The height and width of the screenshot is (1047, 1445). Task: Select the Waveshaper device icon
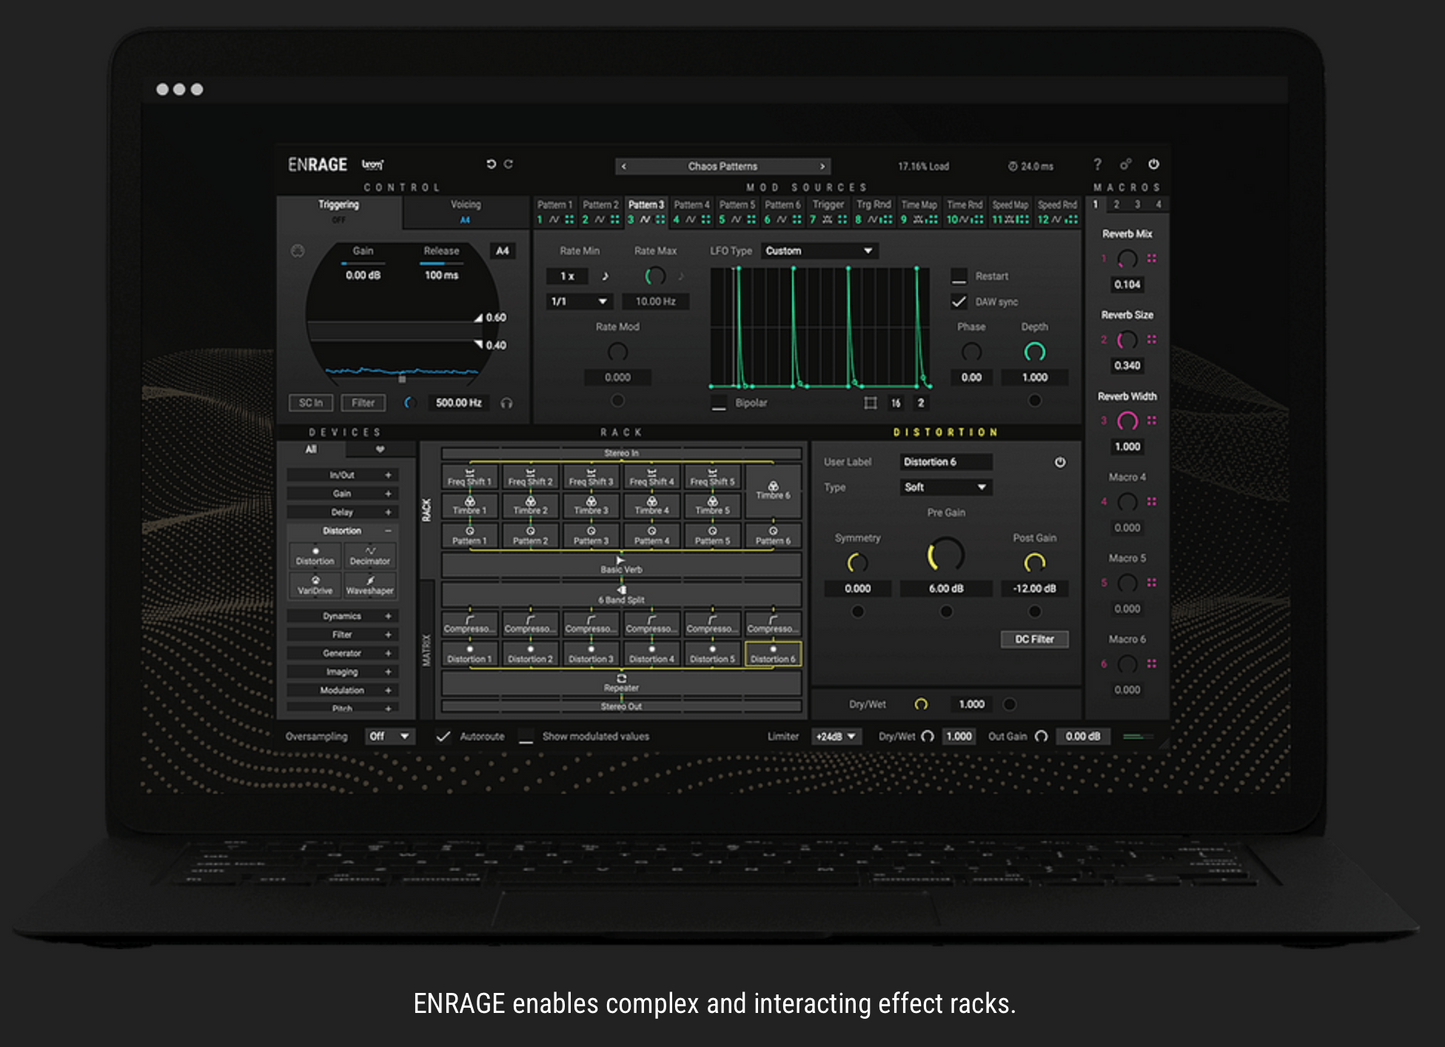pos(369,585)
